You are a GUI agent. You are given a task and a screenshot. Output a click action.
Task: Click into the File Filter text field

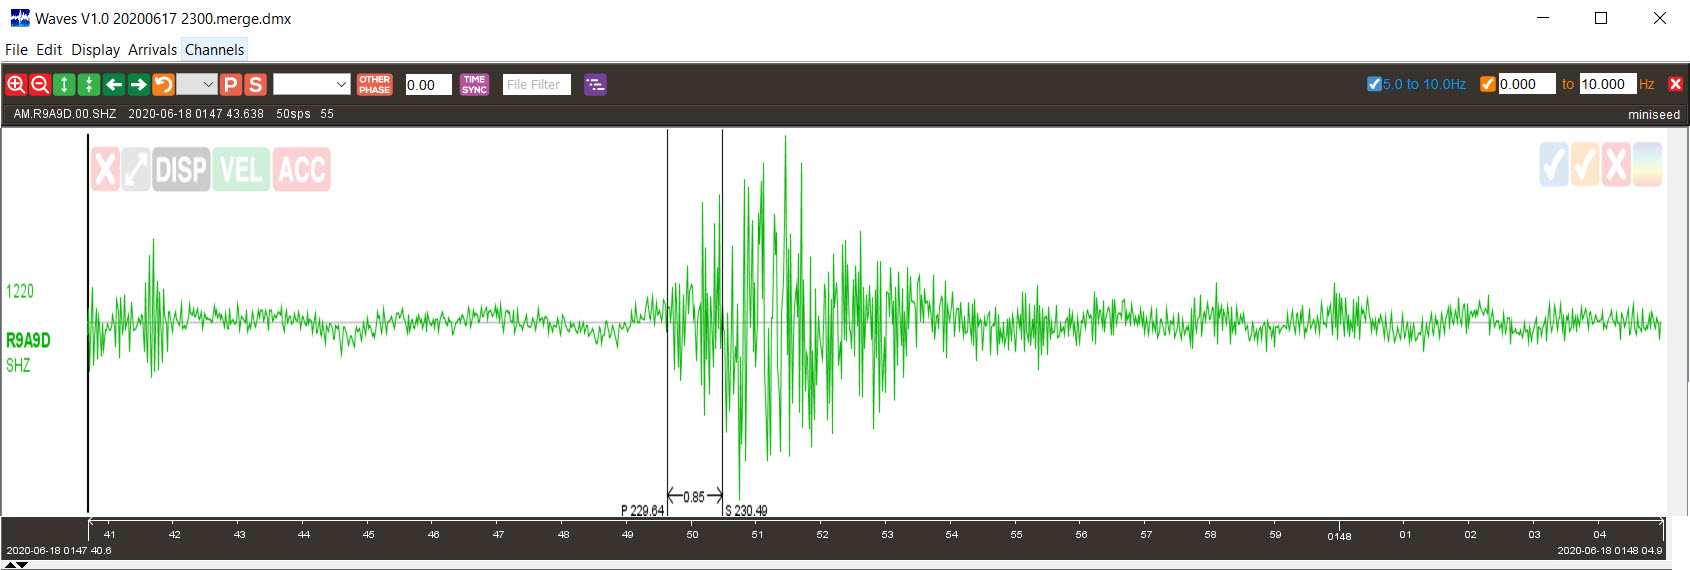pos(537,85)
